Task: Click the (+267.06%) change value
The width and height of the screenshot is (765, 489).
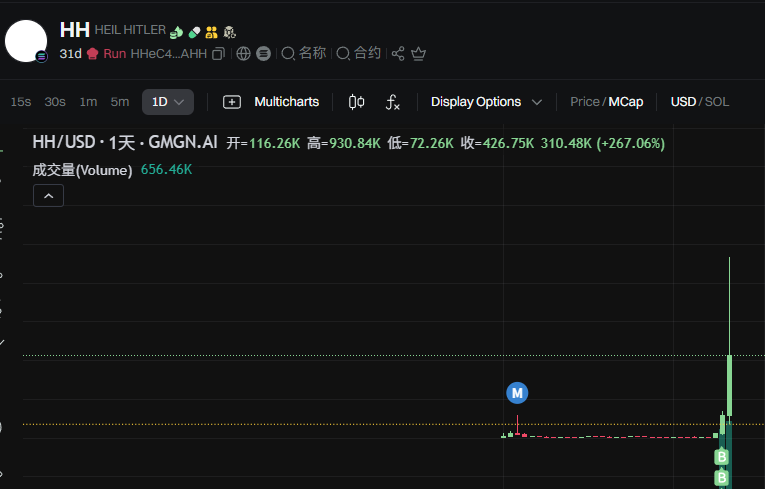Action: pos(631,143)
